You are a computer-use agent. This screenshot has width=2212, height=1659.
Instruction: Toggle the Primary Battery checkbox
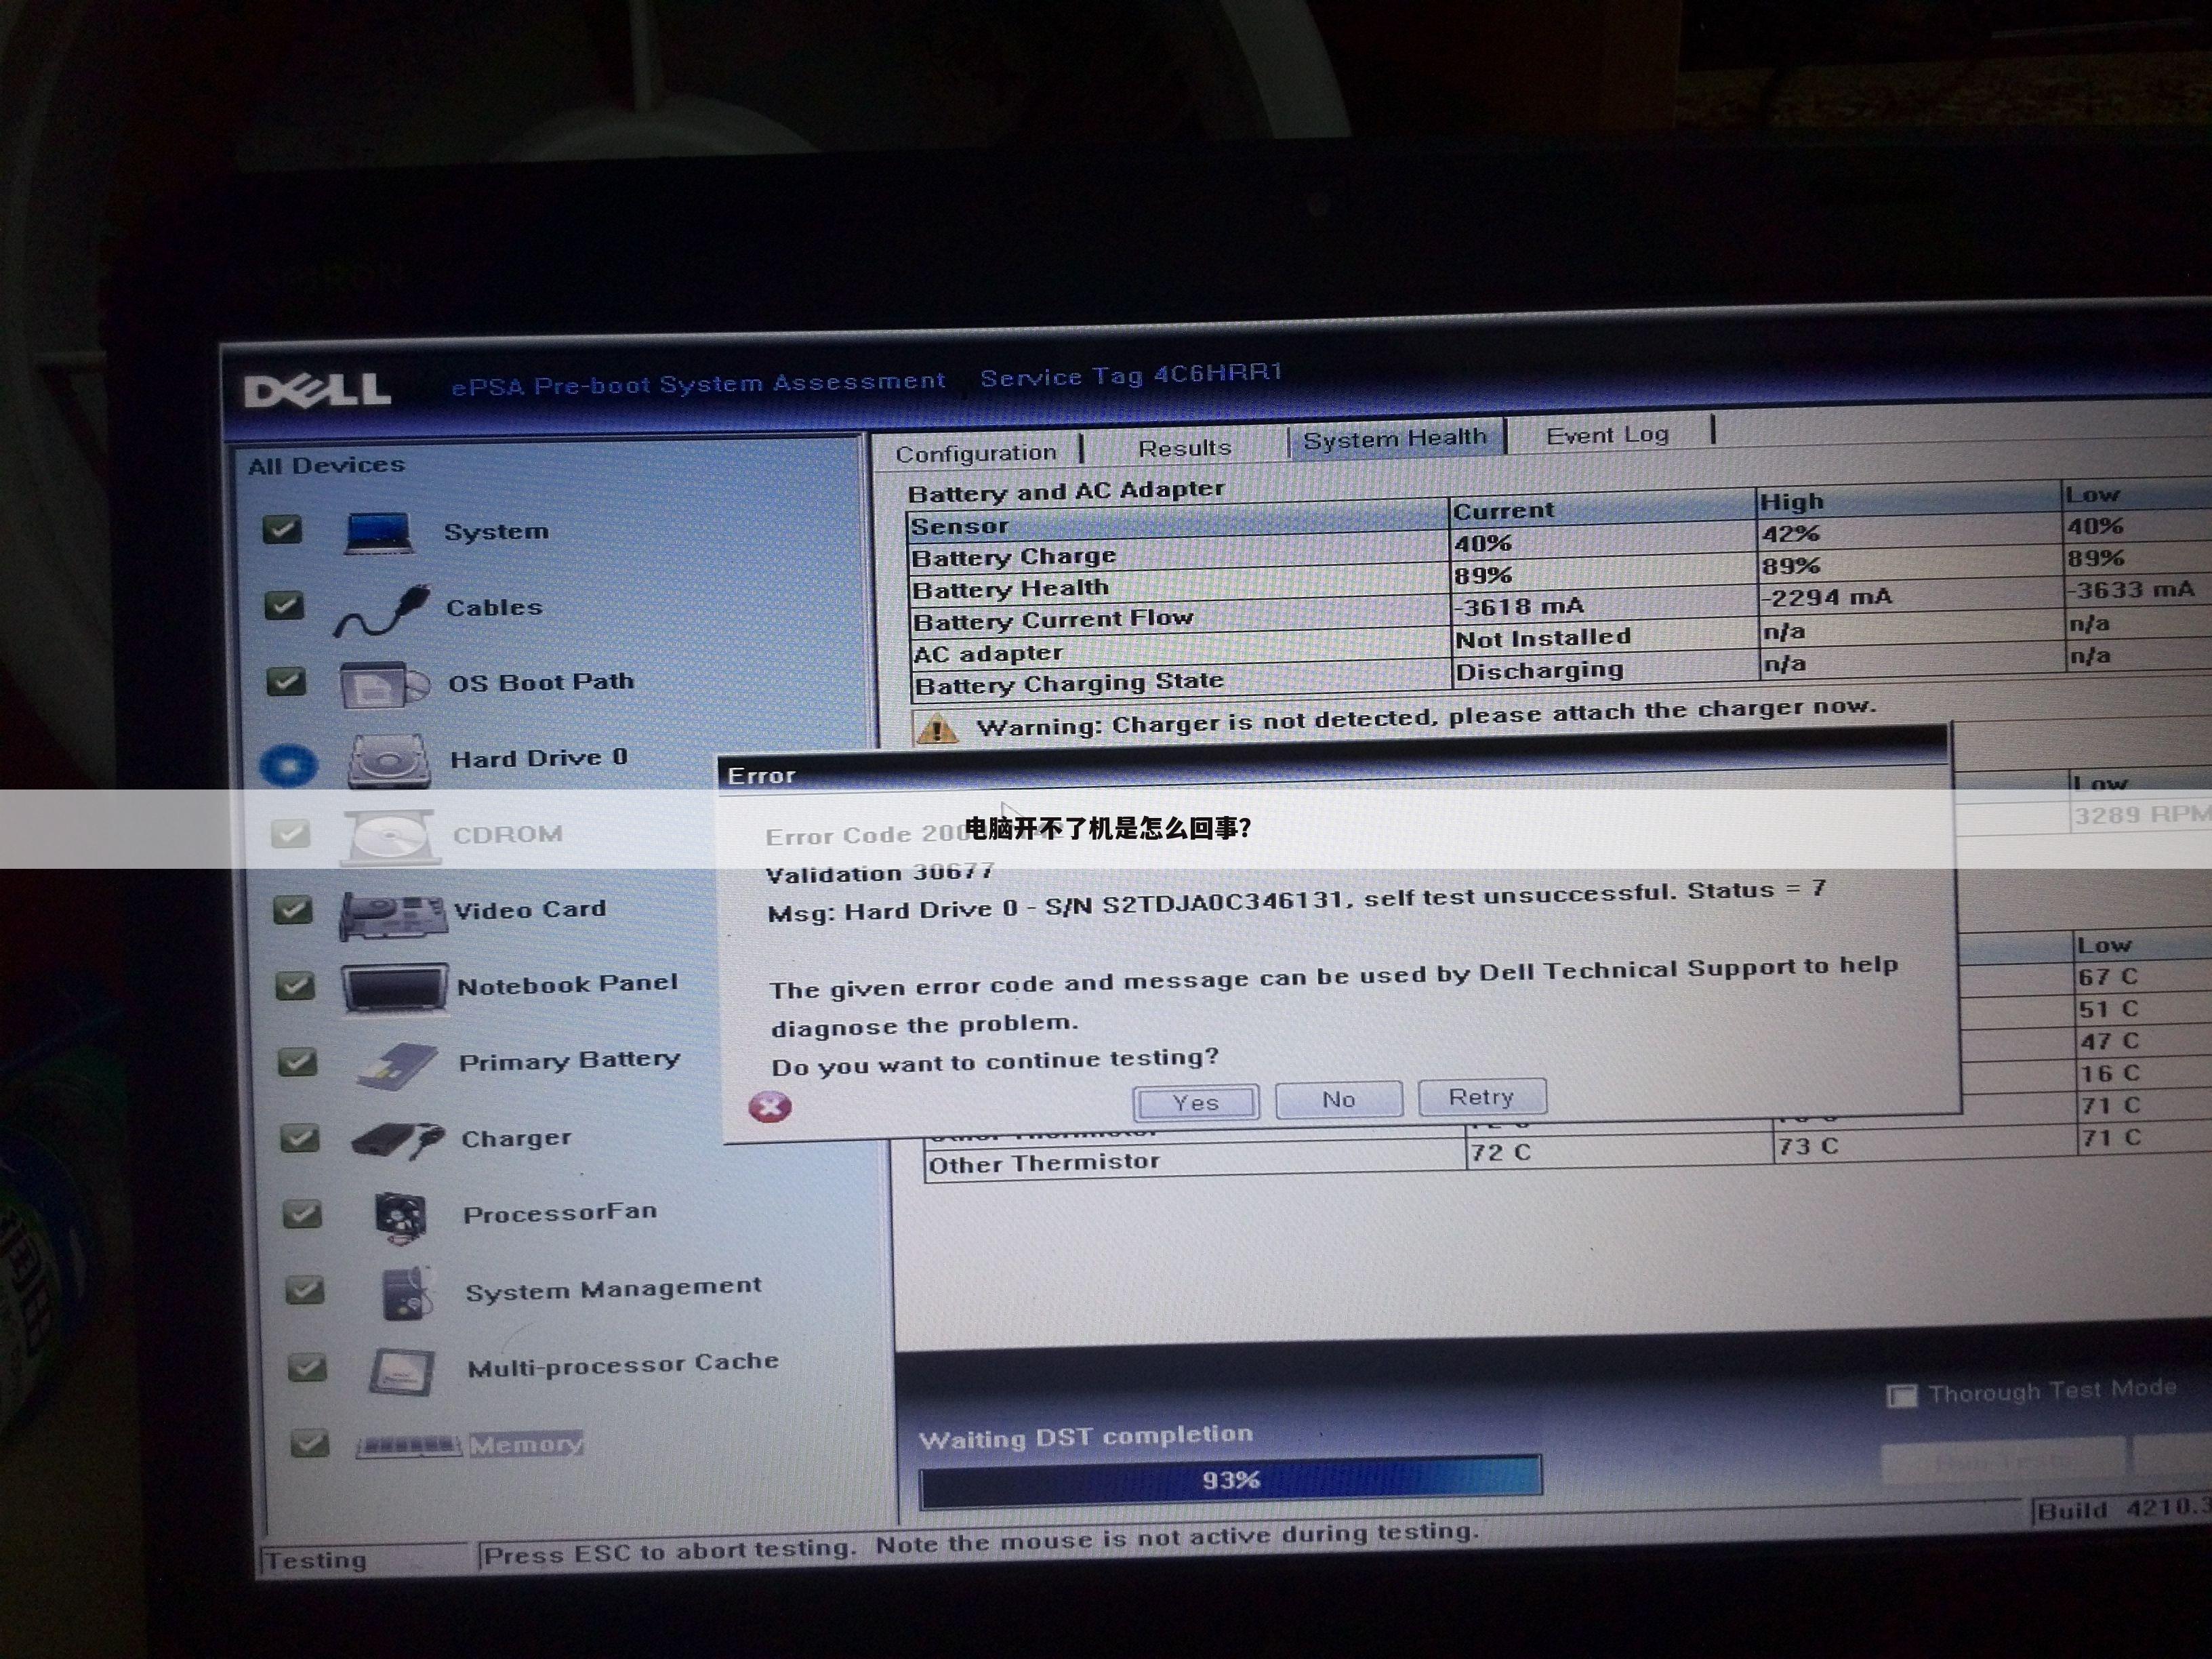tap(297, 1062)
